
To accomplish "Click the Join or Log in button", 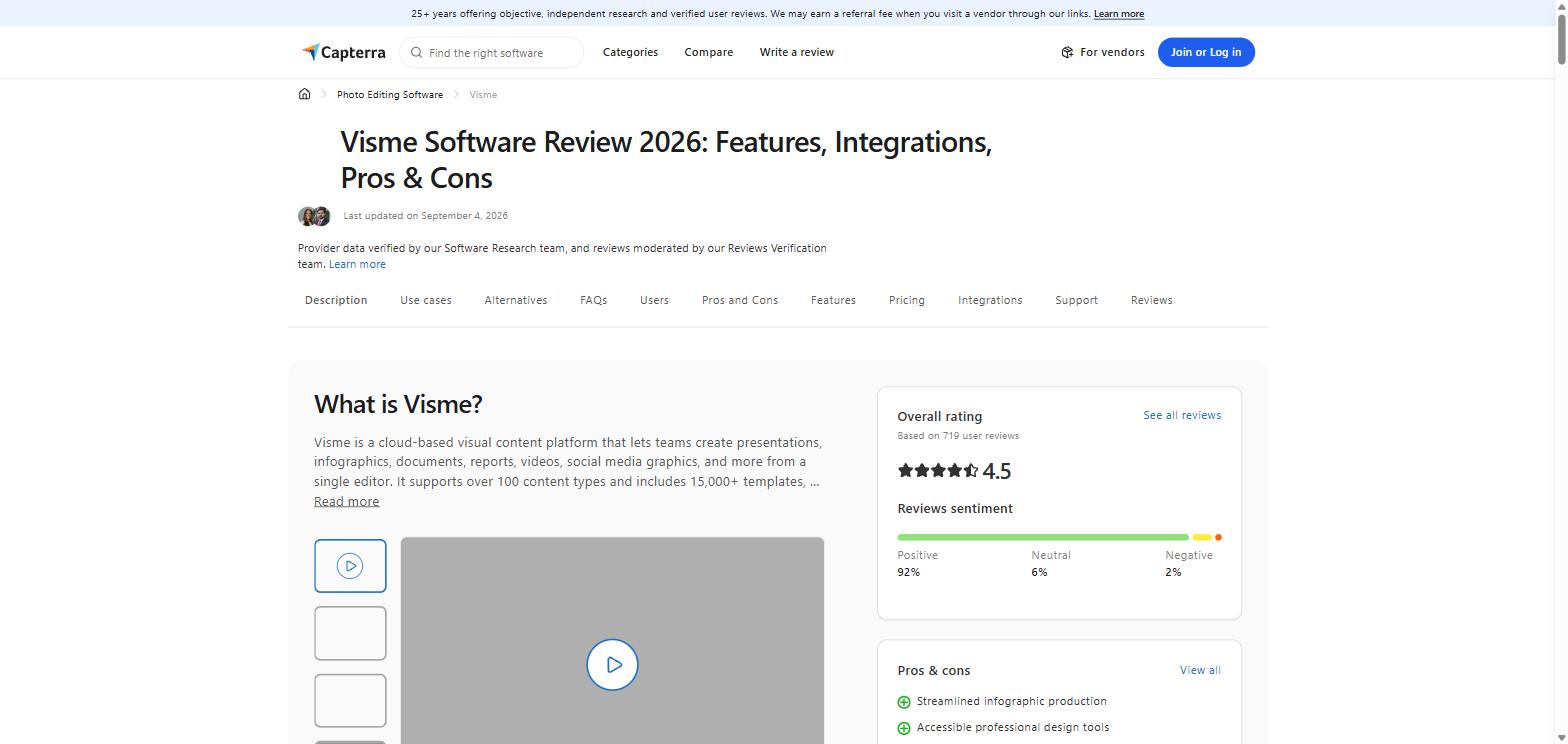I will click(1206, 52).
